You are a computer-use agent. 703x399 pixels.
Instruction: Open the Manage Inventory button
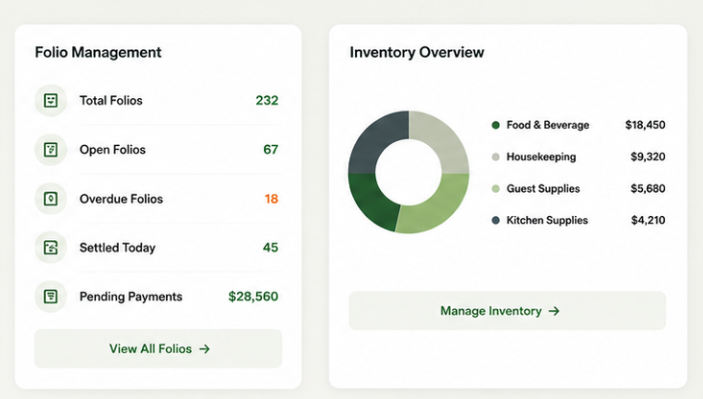pyautogui.click(x=507, y=311)
